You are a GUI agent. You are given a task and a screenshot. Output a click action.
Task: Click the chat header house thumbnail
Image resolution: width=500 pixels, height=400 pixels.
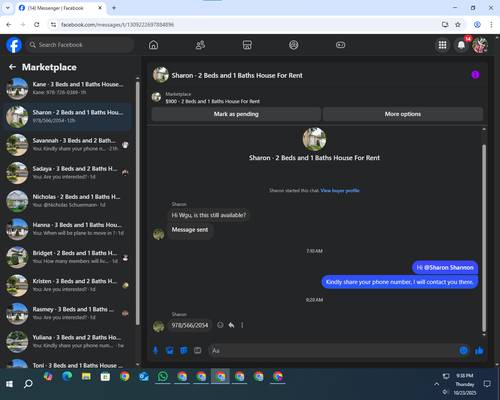[x=161, y=75]
